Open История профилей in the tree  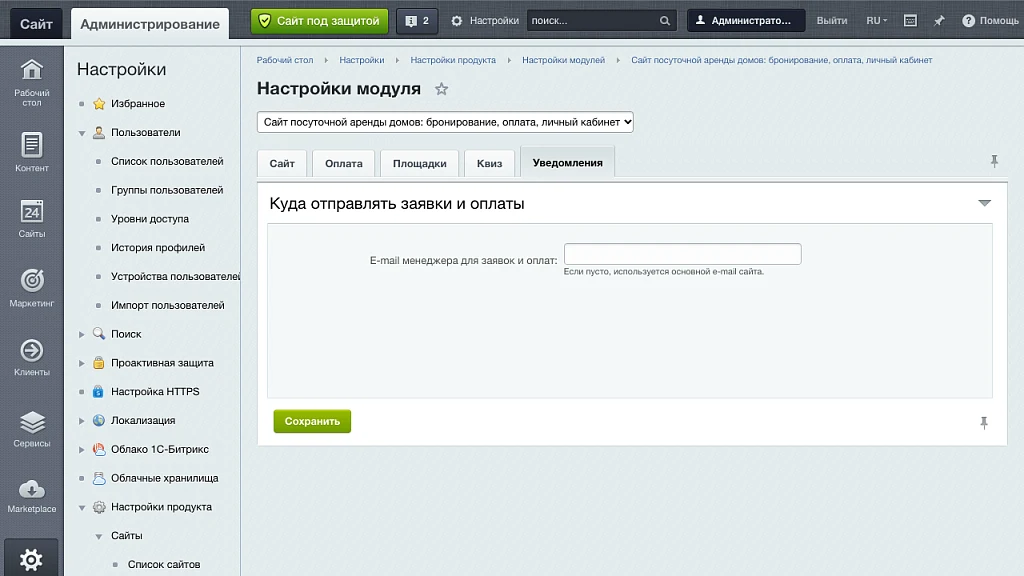(x=158, y=248)
